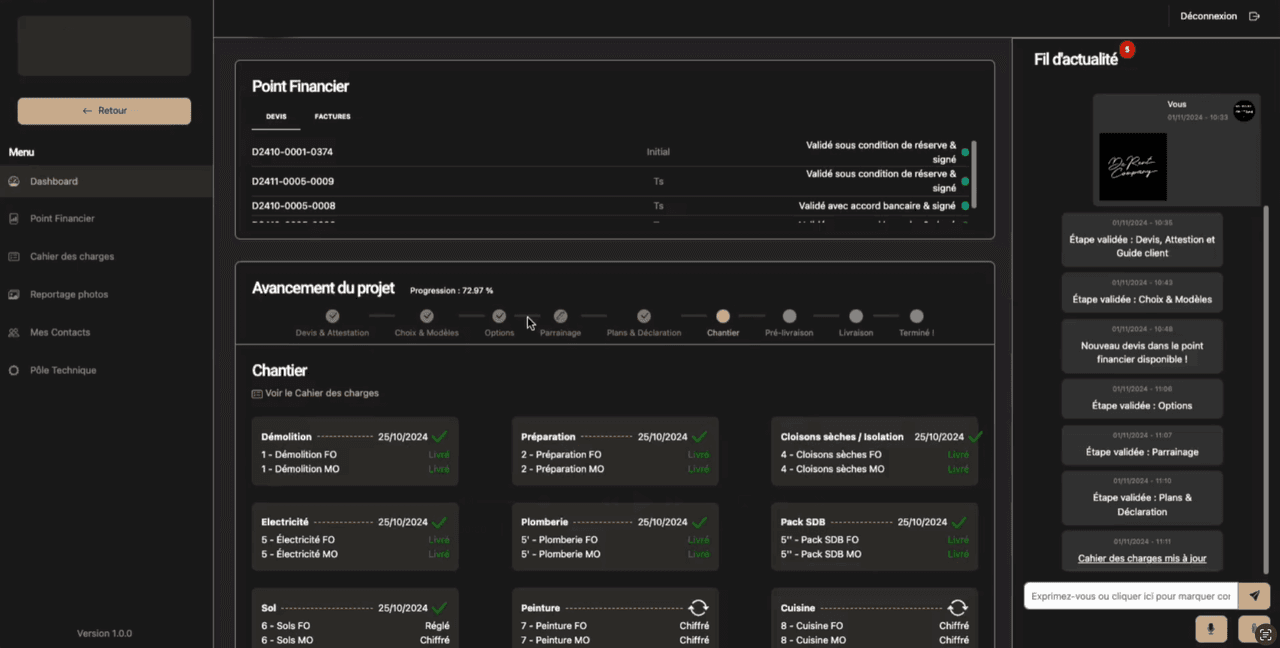Image resolution: width=1280 pixels, height=648 pixels.
Task: Open the Voir le Cahier des charges link
Action: click(321, 393)
